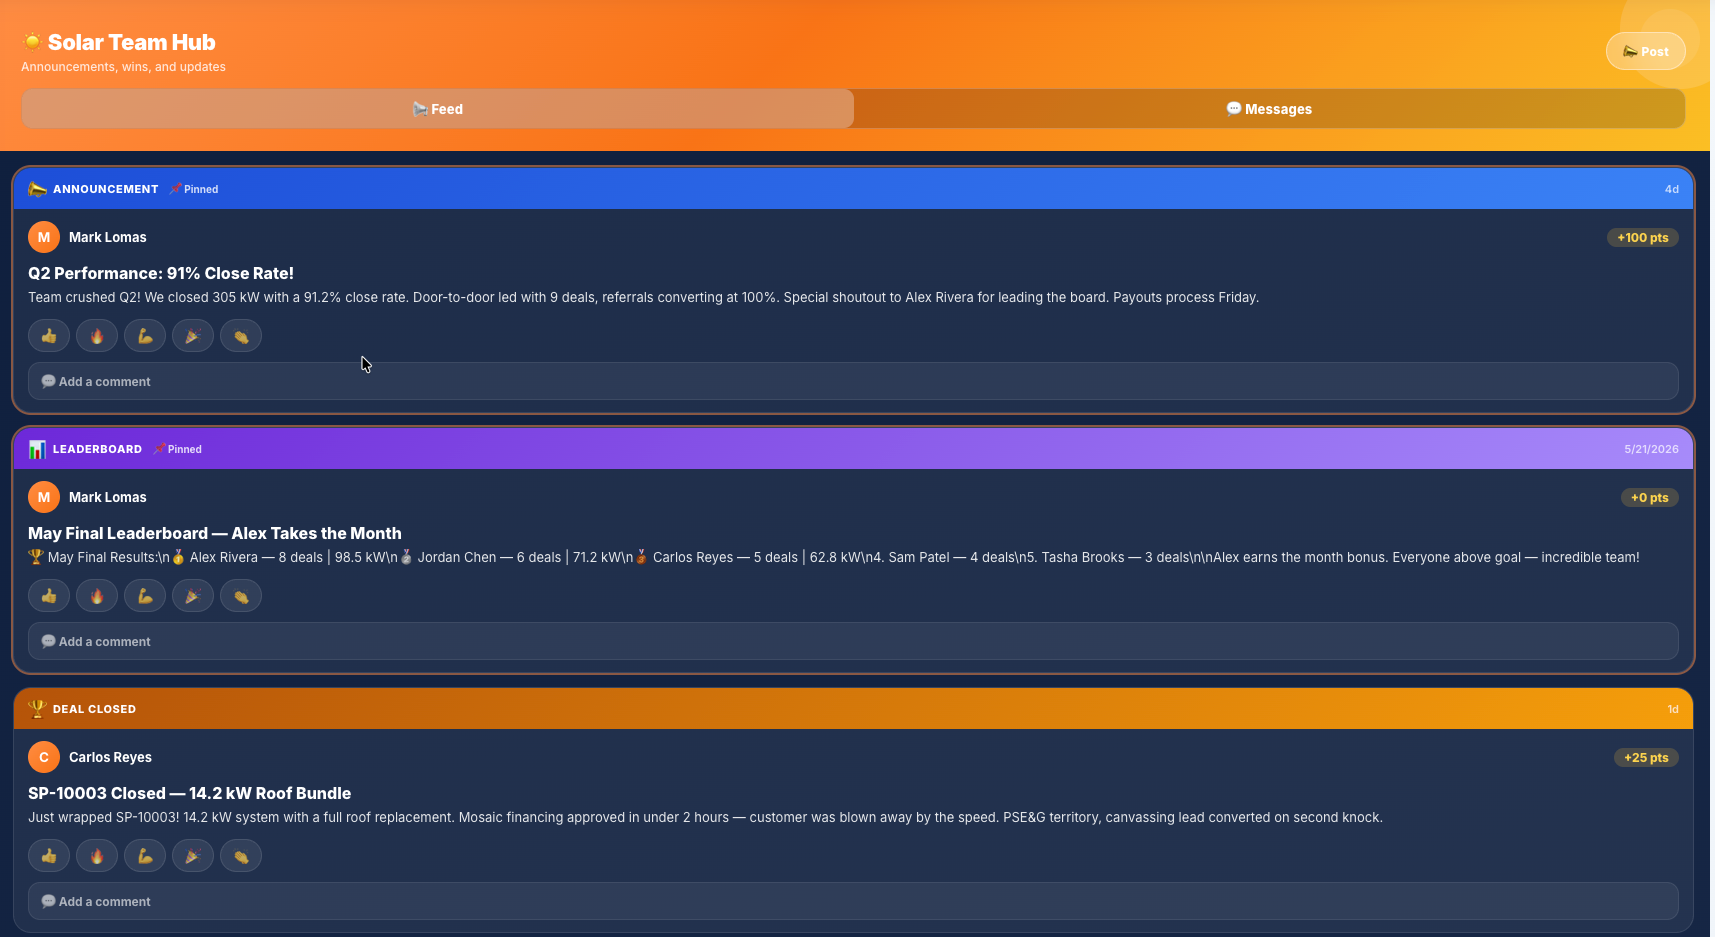Viewport: 1715px width, 937px height.
Task: Switch to the Messages tab
Action: (1269, 109)
